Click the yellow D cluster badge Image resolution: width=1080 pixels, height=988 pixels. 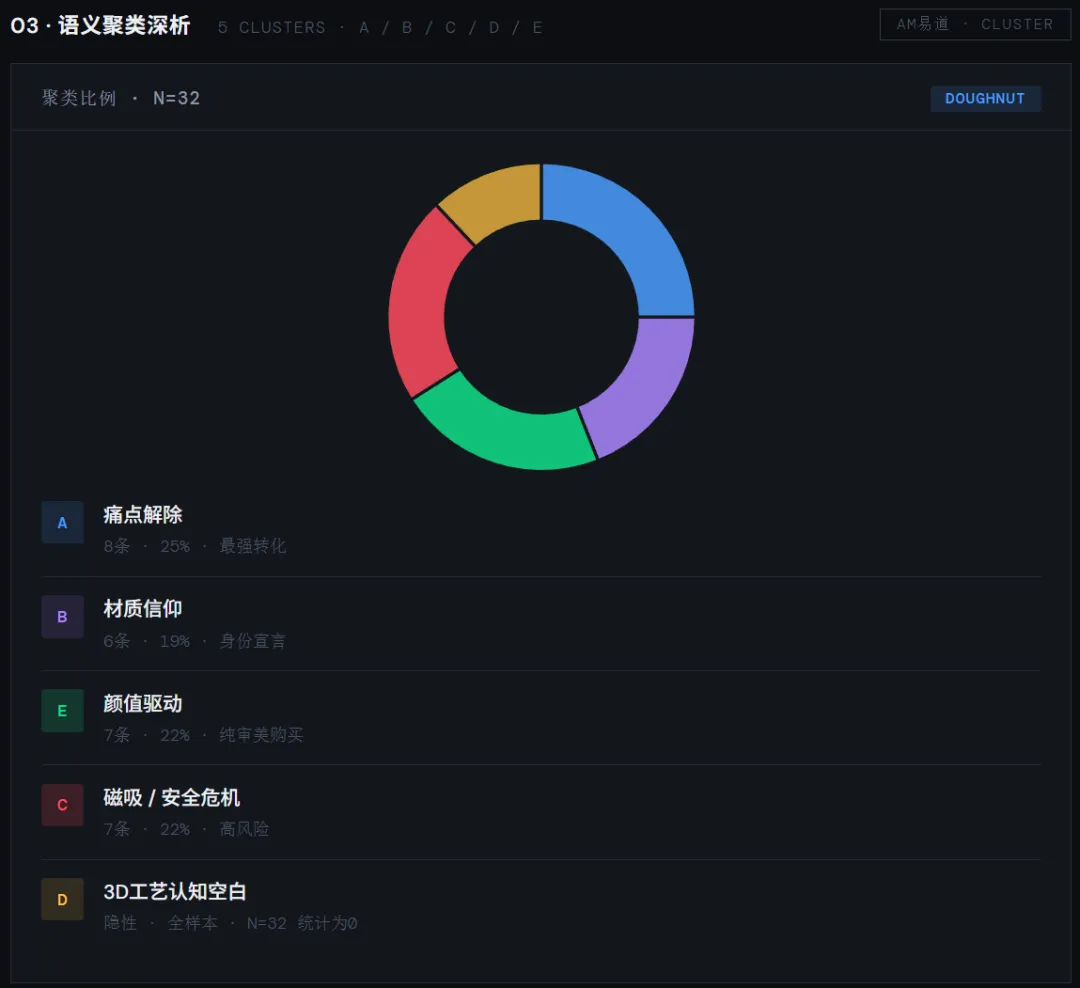click(x=62, y=899)
